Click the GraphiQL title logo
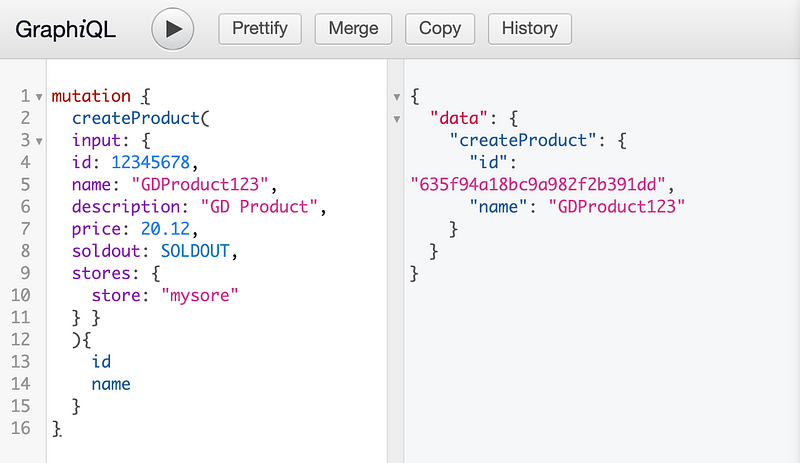Viewport: 800px width, 463px height. 66,29
